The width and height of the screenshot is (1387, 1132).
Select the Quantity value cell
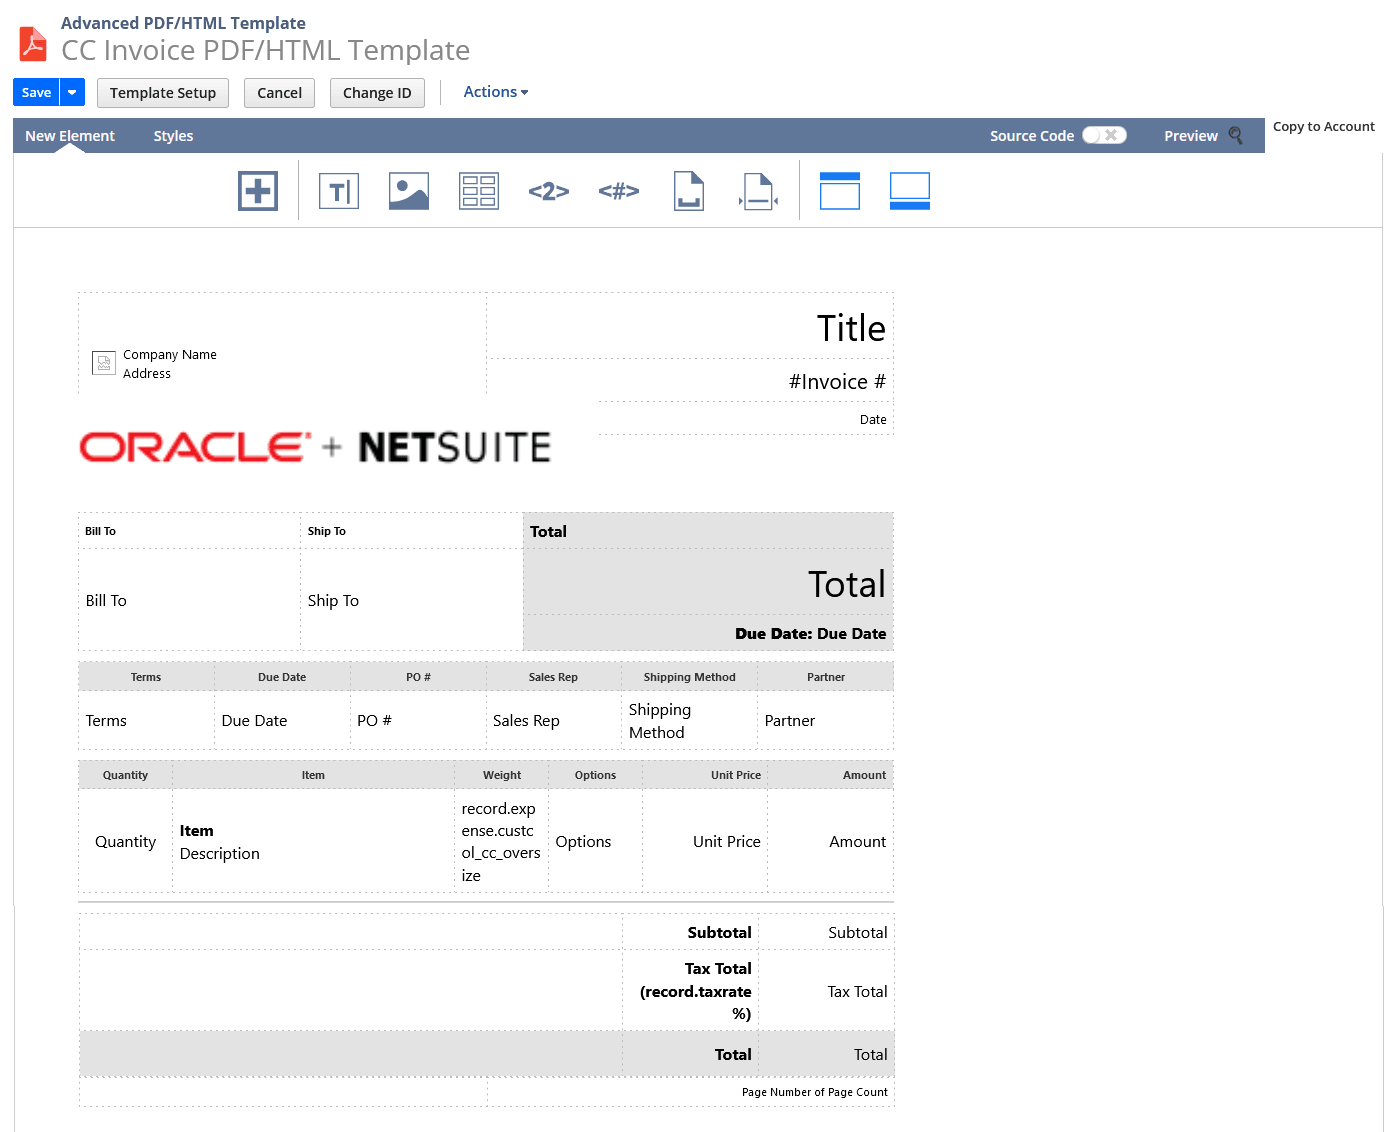click(125, 842)
